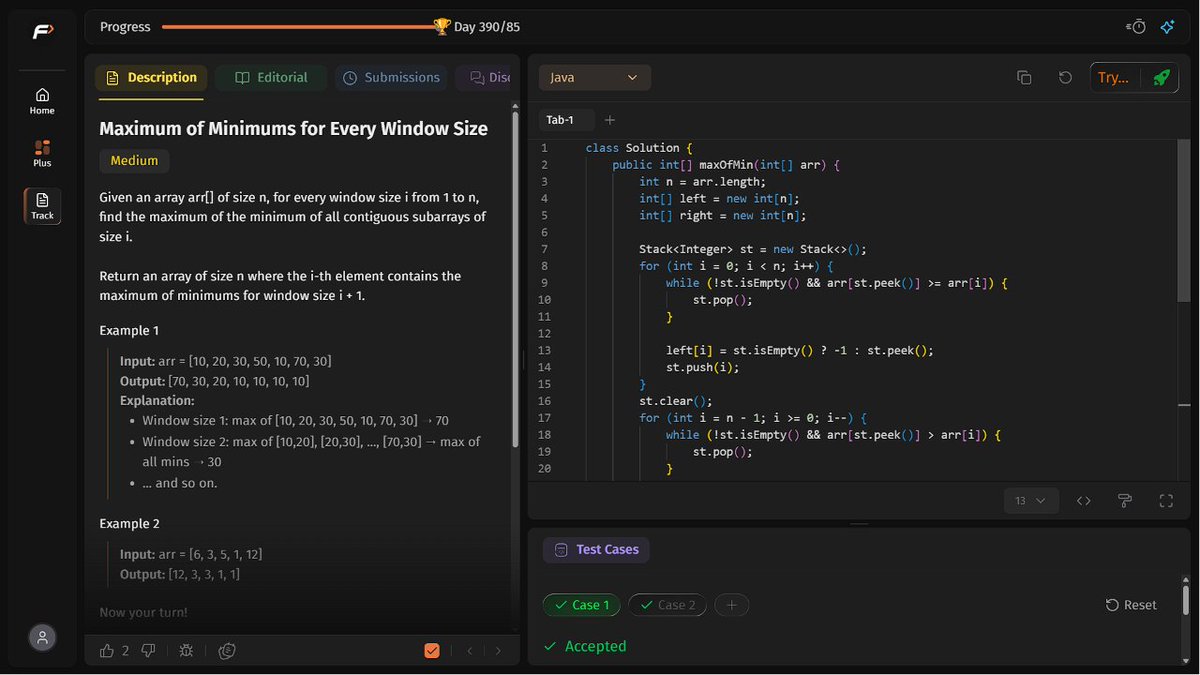Reset code with the undo arrow icon
The height and width of the screenshot is (675, 1200).
[1066, 77]
